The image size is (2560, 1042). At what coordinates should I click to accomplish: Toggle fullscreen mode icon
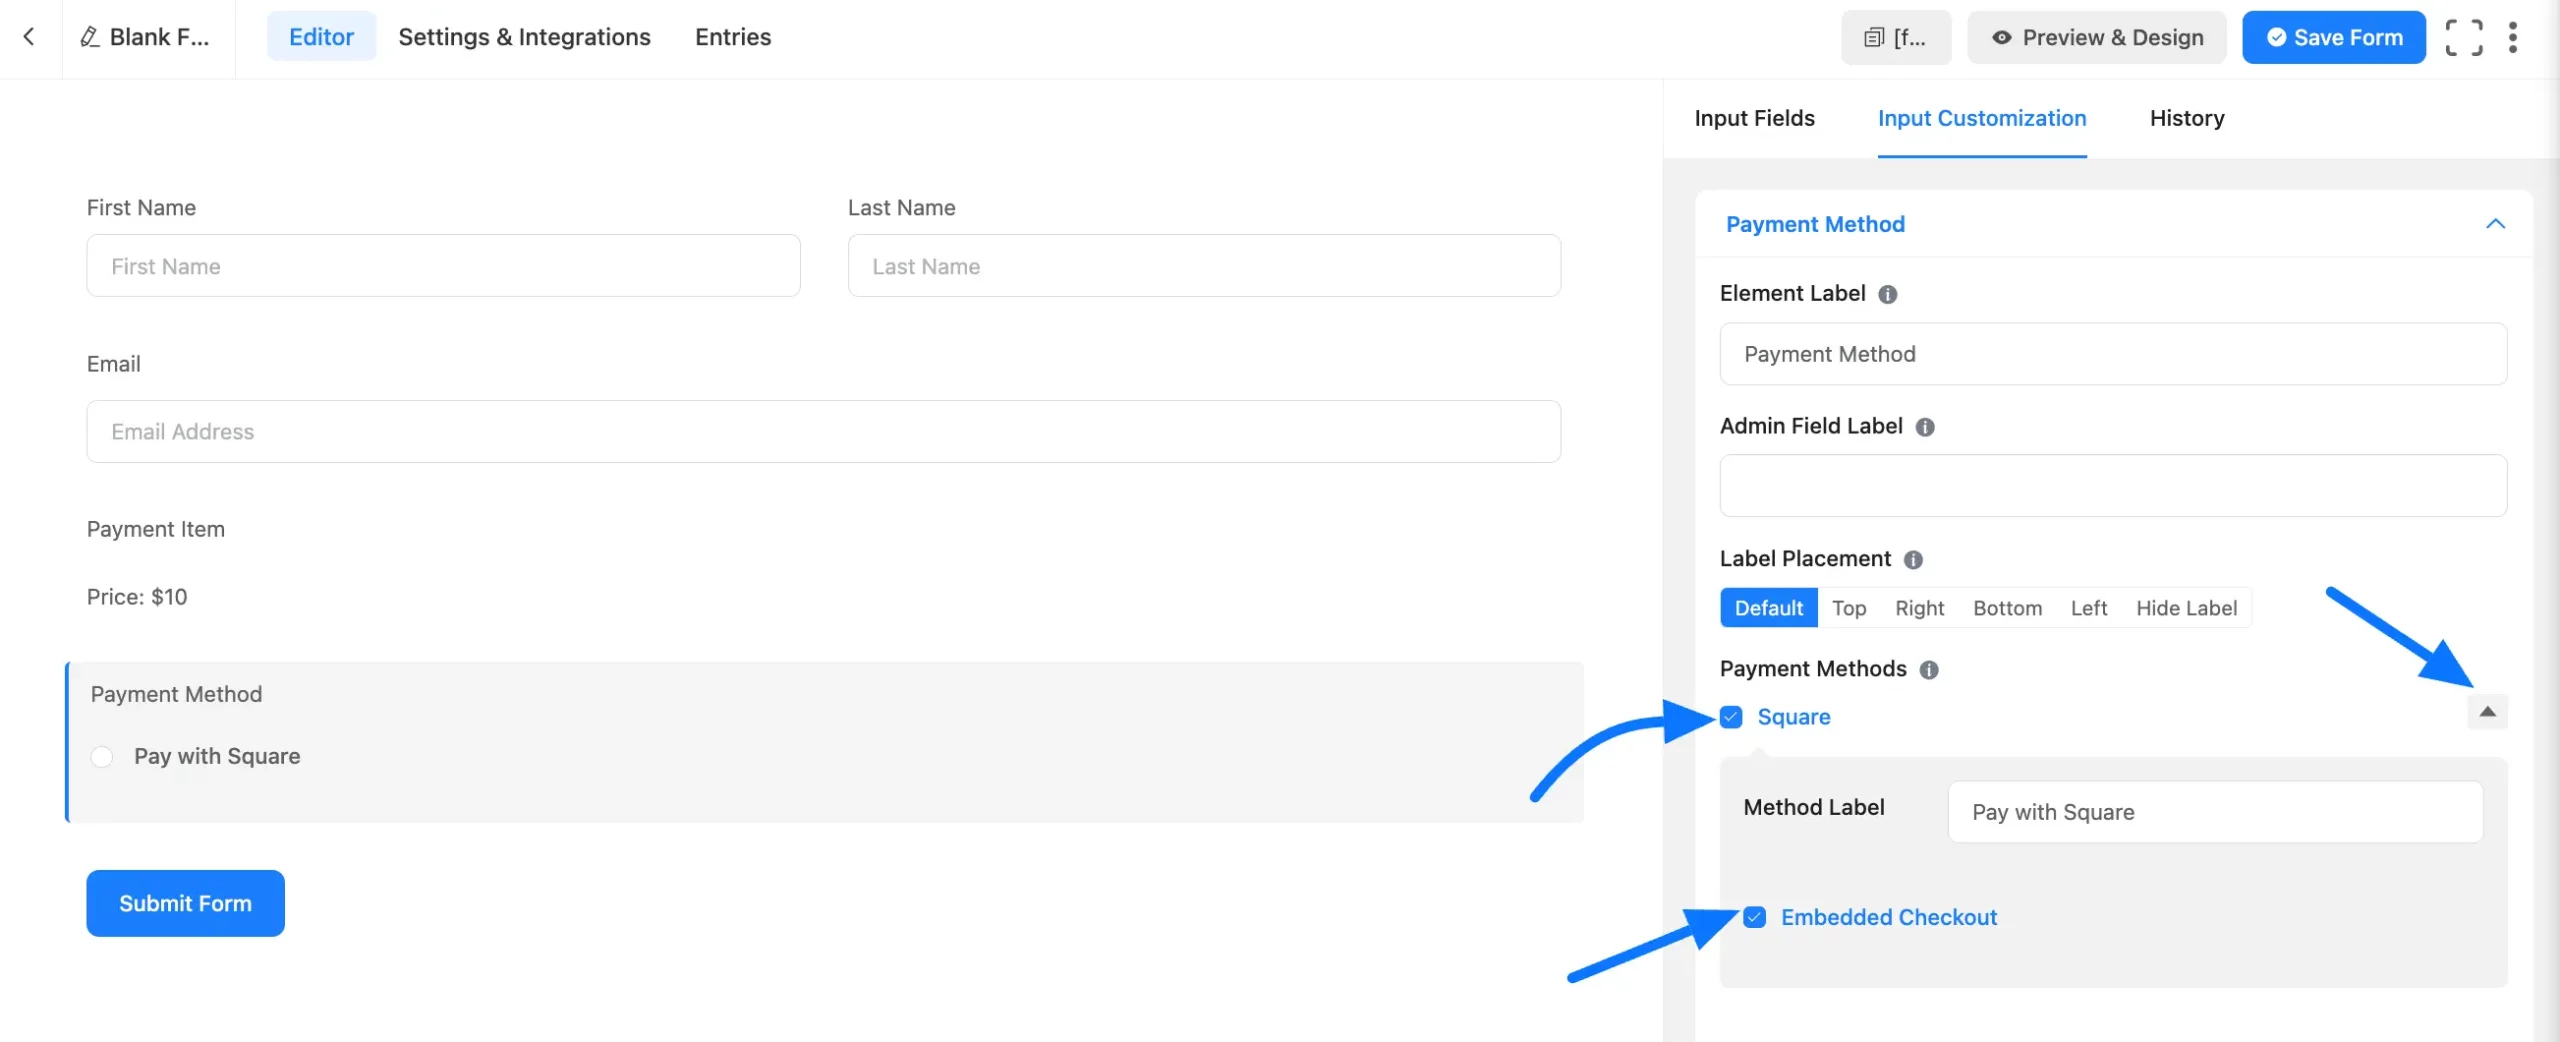tap(2463, 38)
